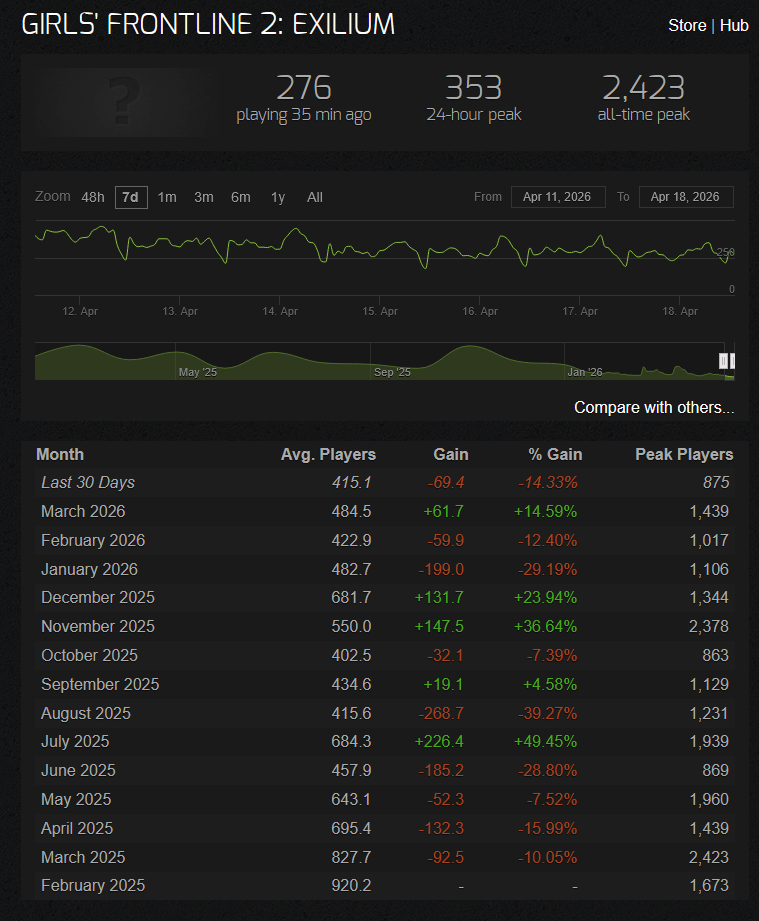
Task: Click the October 2025 row label
Action: pos(89,655)
